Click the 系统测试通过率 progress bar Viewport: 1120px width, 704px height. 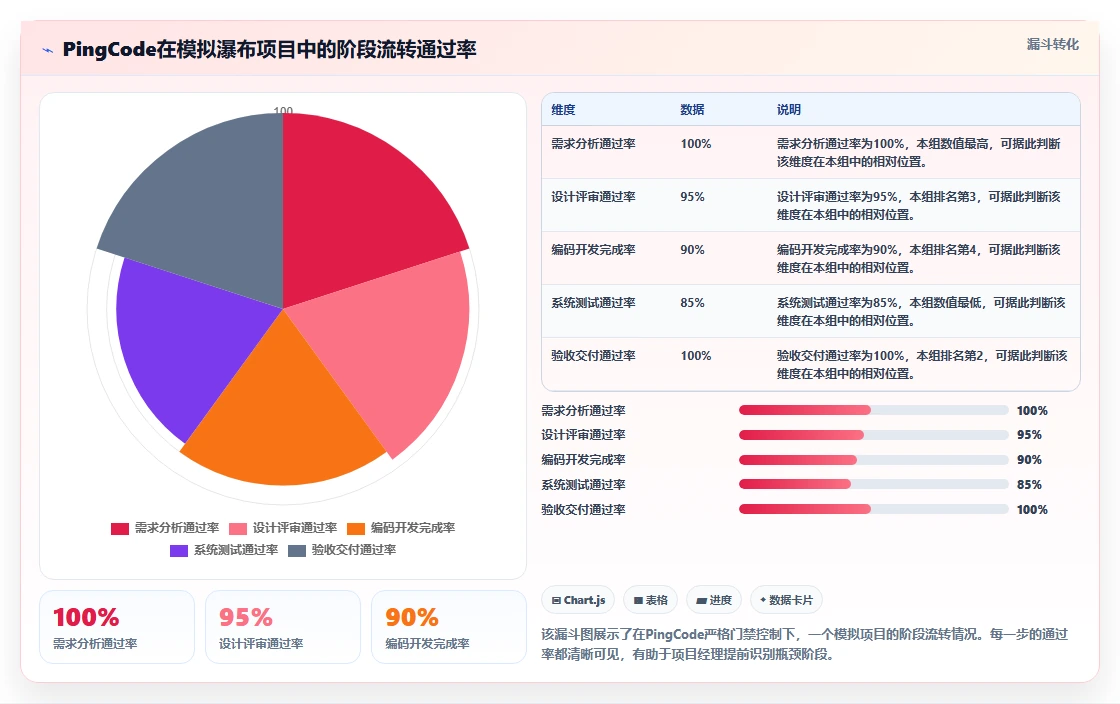pyautogui.click(x=874, y=484)
